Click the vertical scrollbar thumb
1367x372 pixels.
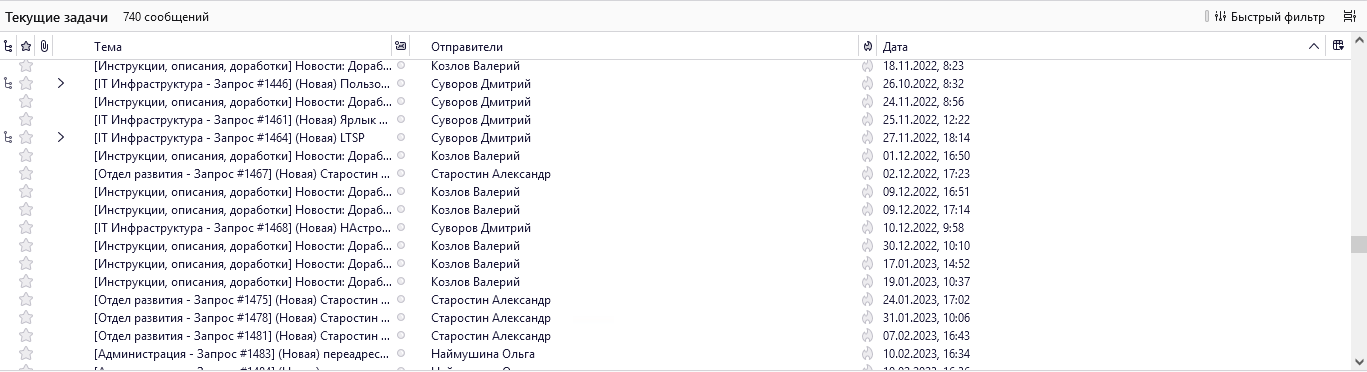coord(1358,245)
